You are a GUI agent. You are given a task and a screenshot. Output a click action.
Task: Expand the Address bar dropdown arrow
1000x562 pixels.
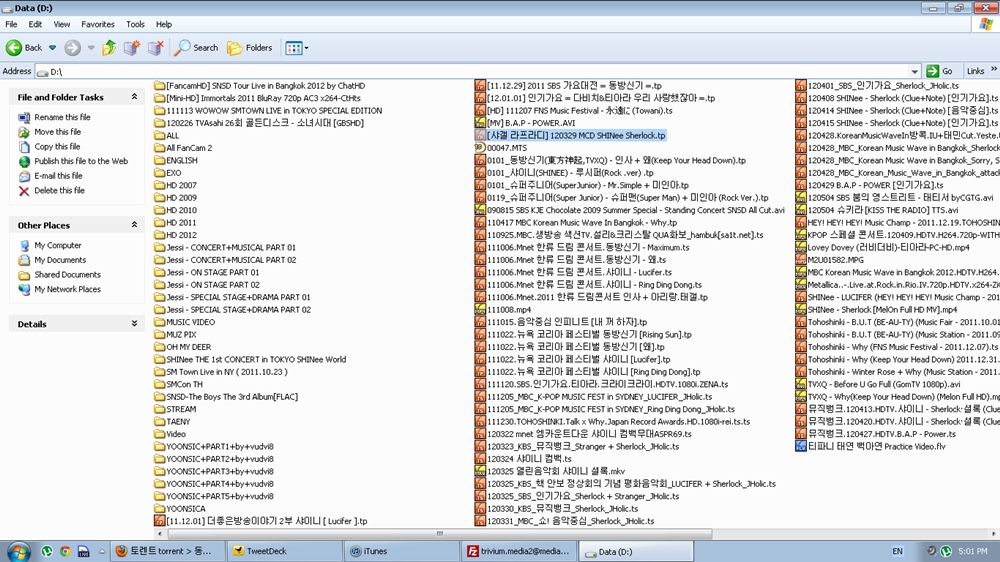[915, 71]
